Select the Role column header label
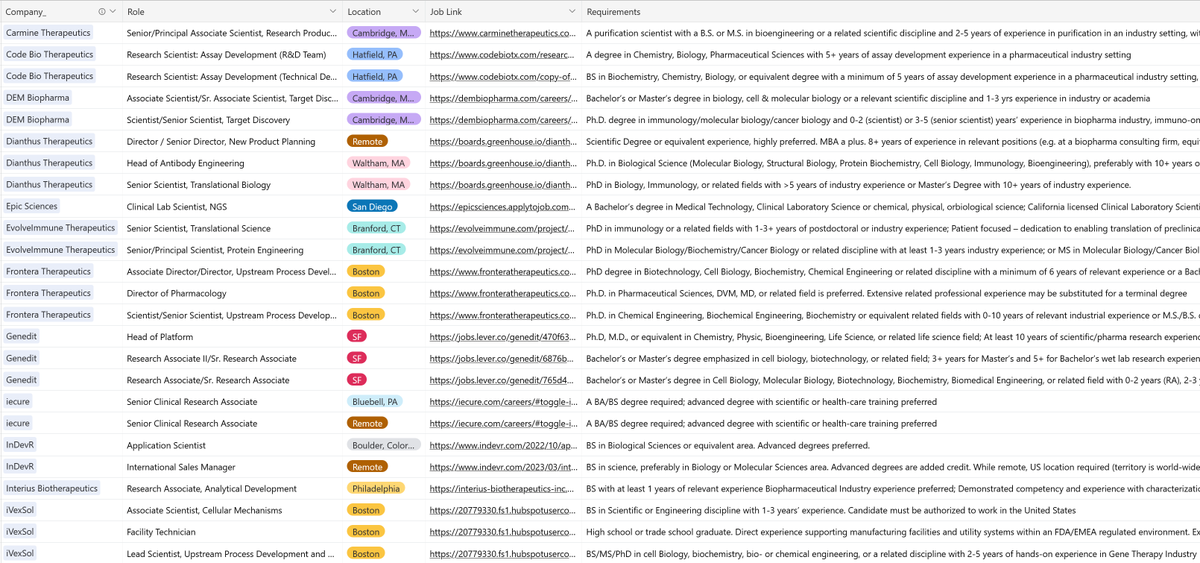This screenshot has width=1200, height=563. (x=136, y=12)
